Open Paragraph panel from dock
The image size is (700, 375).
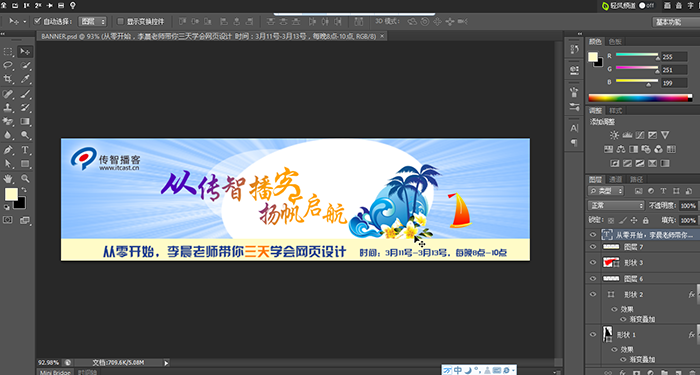point(574,142)
